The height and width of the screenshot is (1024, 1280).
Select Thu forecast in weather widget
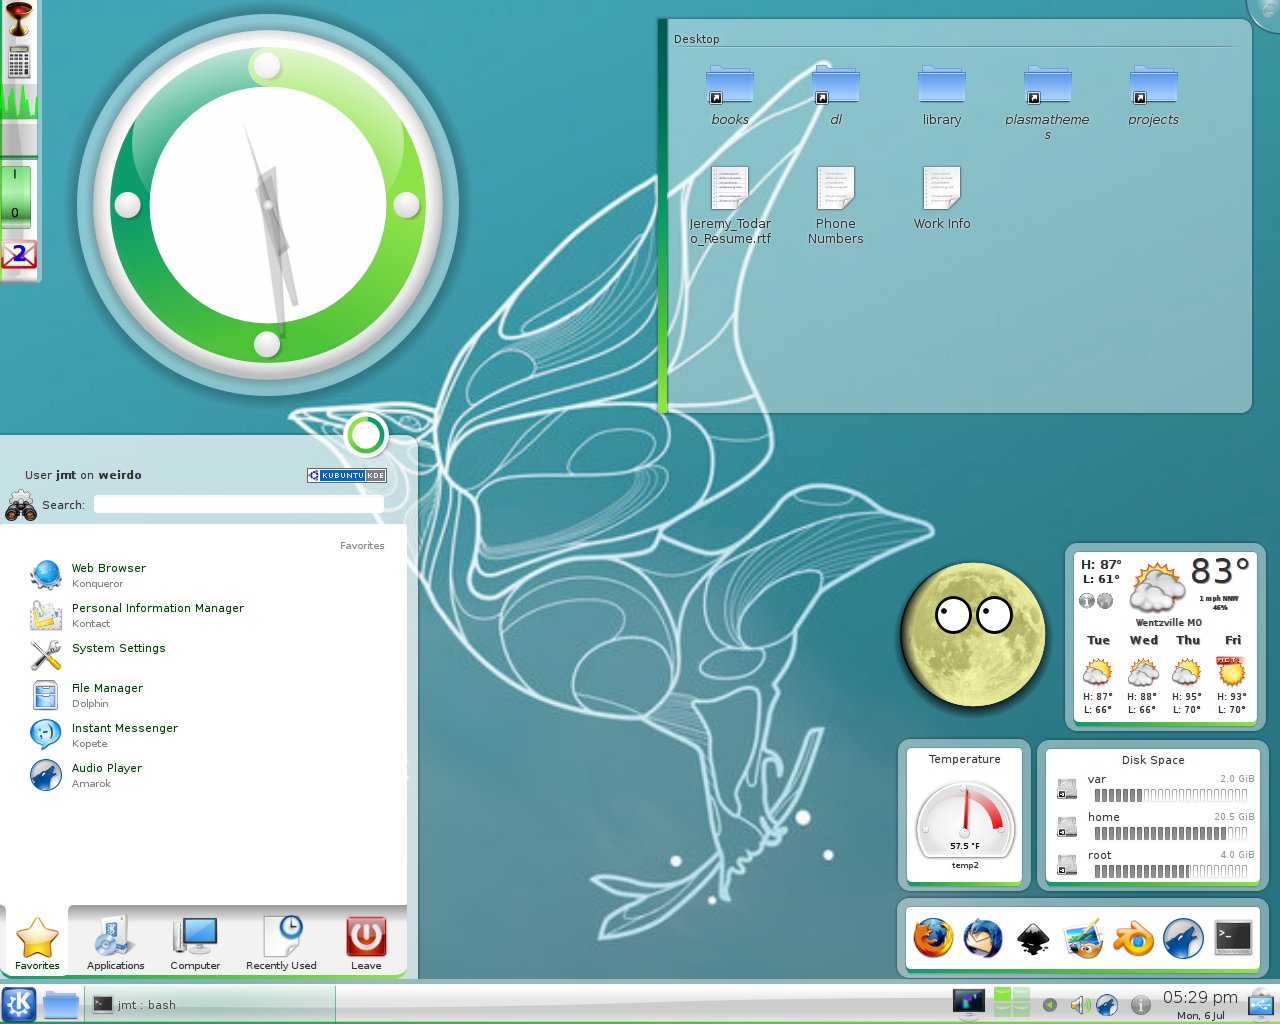pos(1187,675)
